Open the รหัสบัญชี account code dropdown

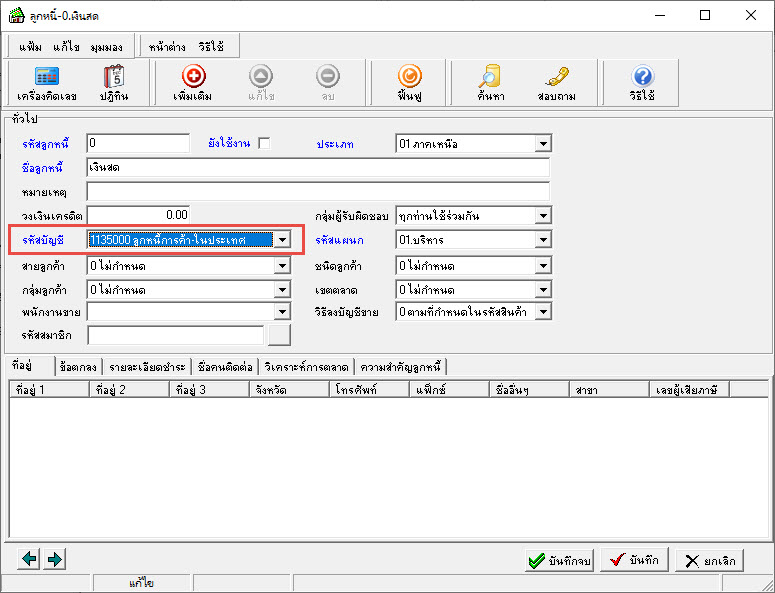283,240
